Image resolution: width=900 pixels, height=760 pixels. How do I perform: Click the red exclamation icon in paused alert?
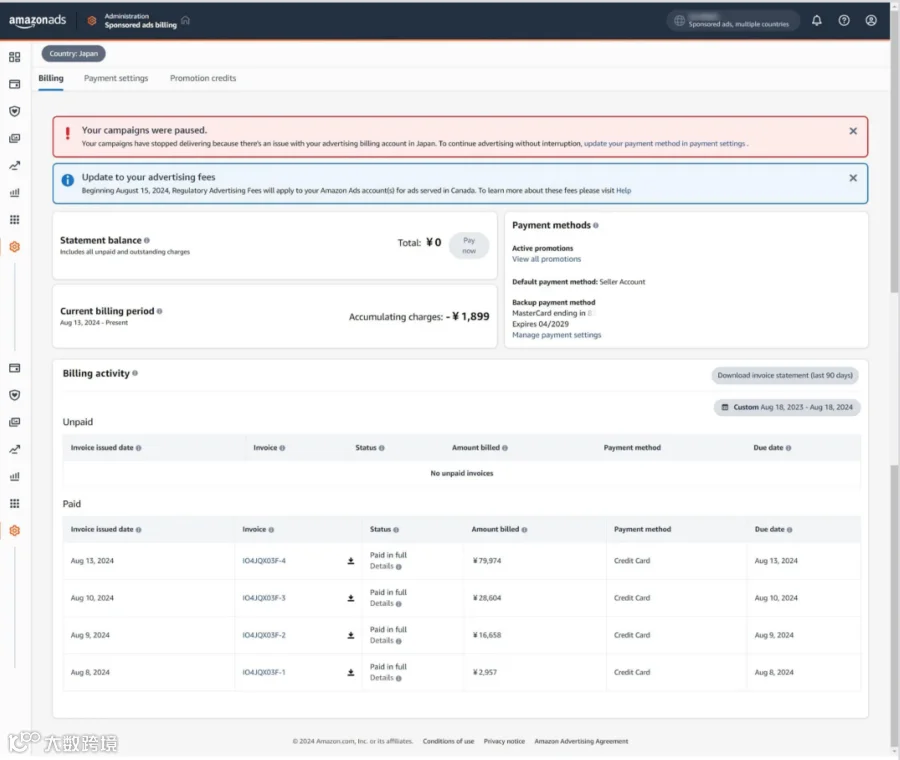click(67, 134)
